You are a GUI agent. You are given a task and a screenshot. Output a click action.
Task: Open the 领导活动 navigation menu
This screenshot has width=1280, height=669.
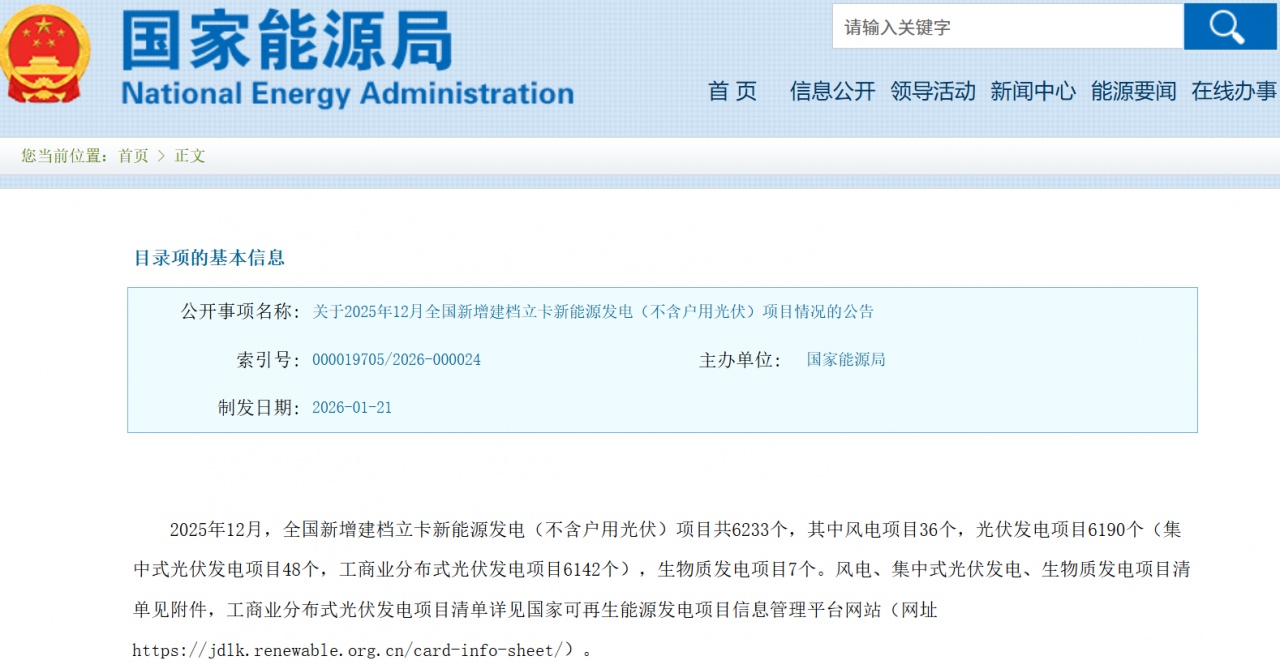(x=932, y=91)
